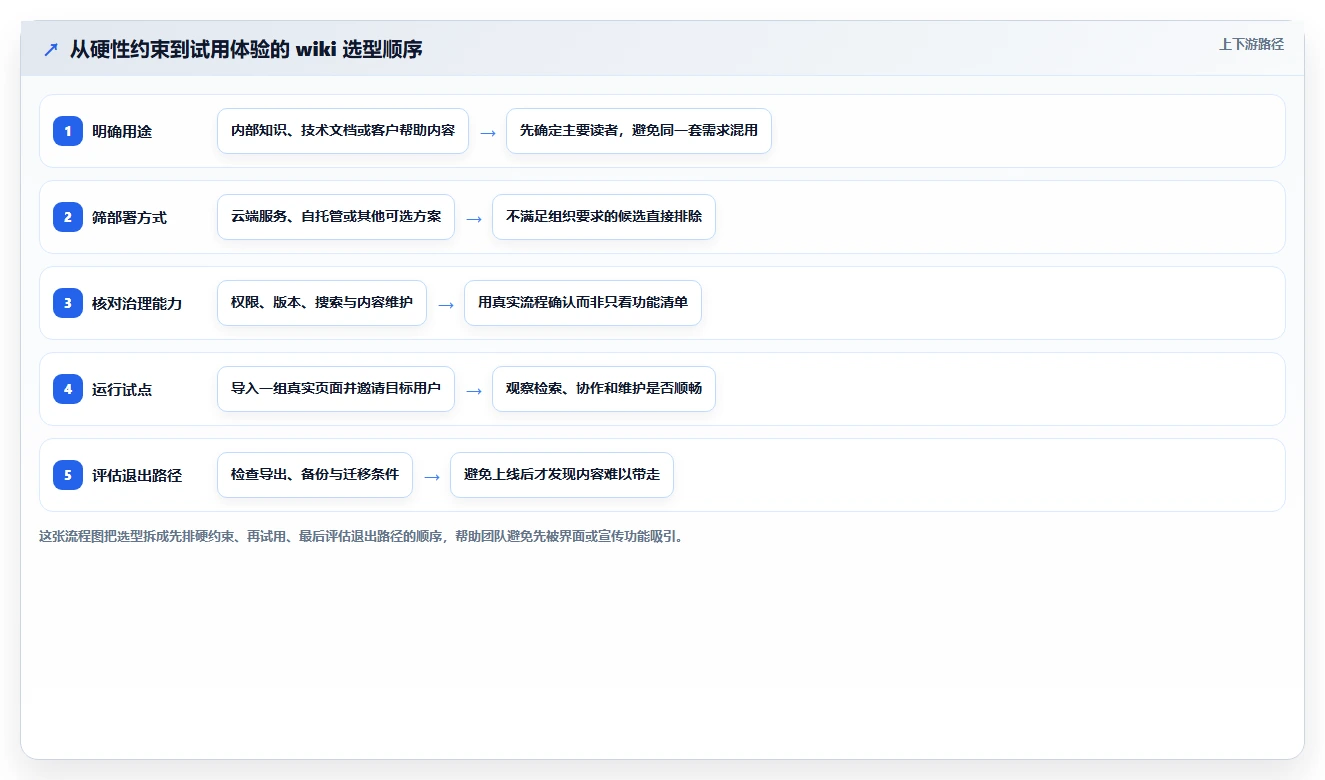Image resolution: width=1325 pixels, height=780 pixels.
Task: Select the caption starting 这张流程图把选型拆成
Action: click(x=361, y=536)
